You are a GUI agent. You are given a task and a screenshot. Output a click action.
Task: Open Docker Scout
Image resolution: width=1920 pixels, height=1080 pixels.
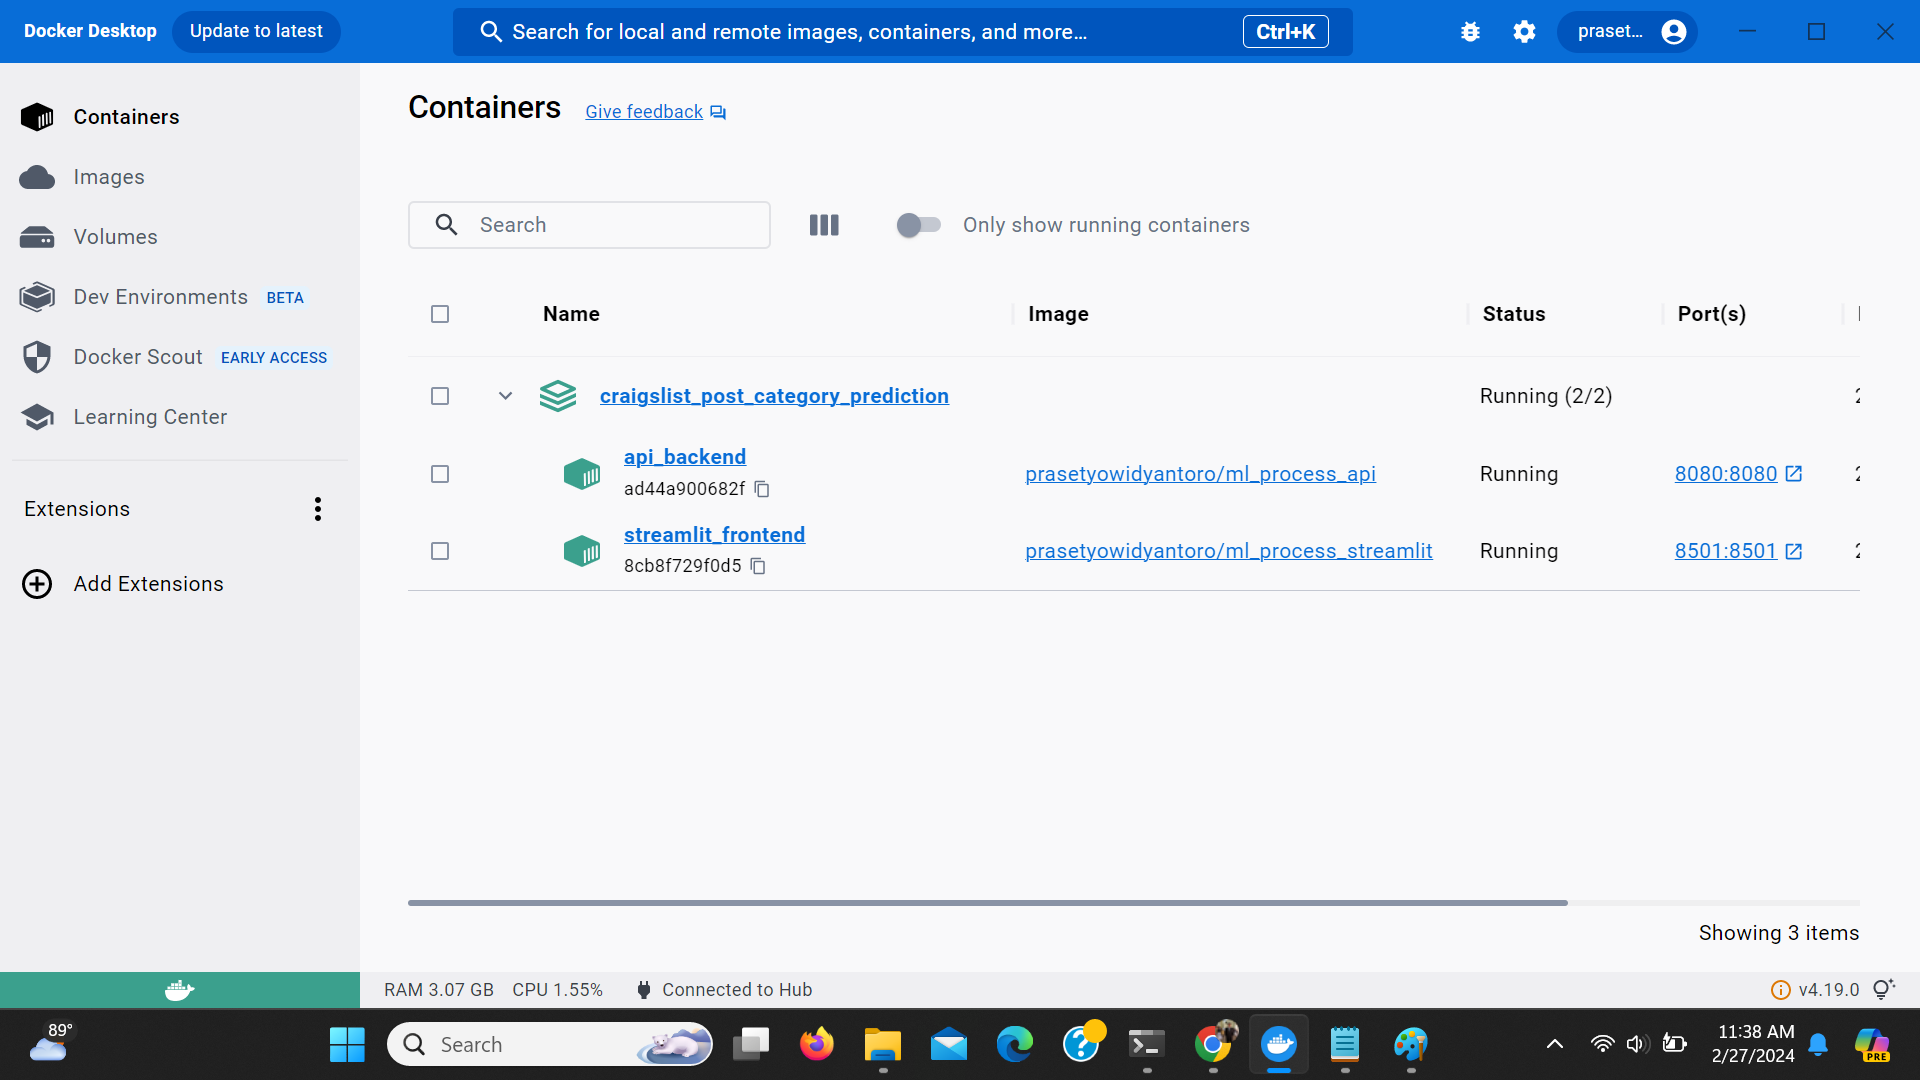coord(138,357)
